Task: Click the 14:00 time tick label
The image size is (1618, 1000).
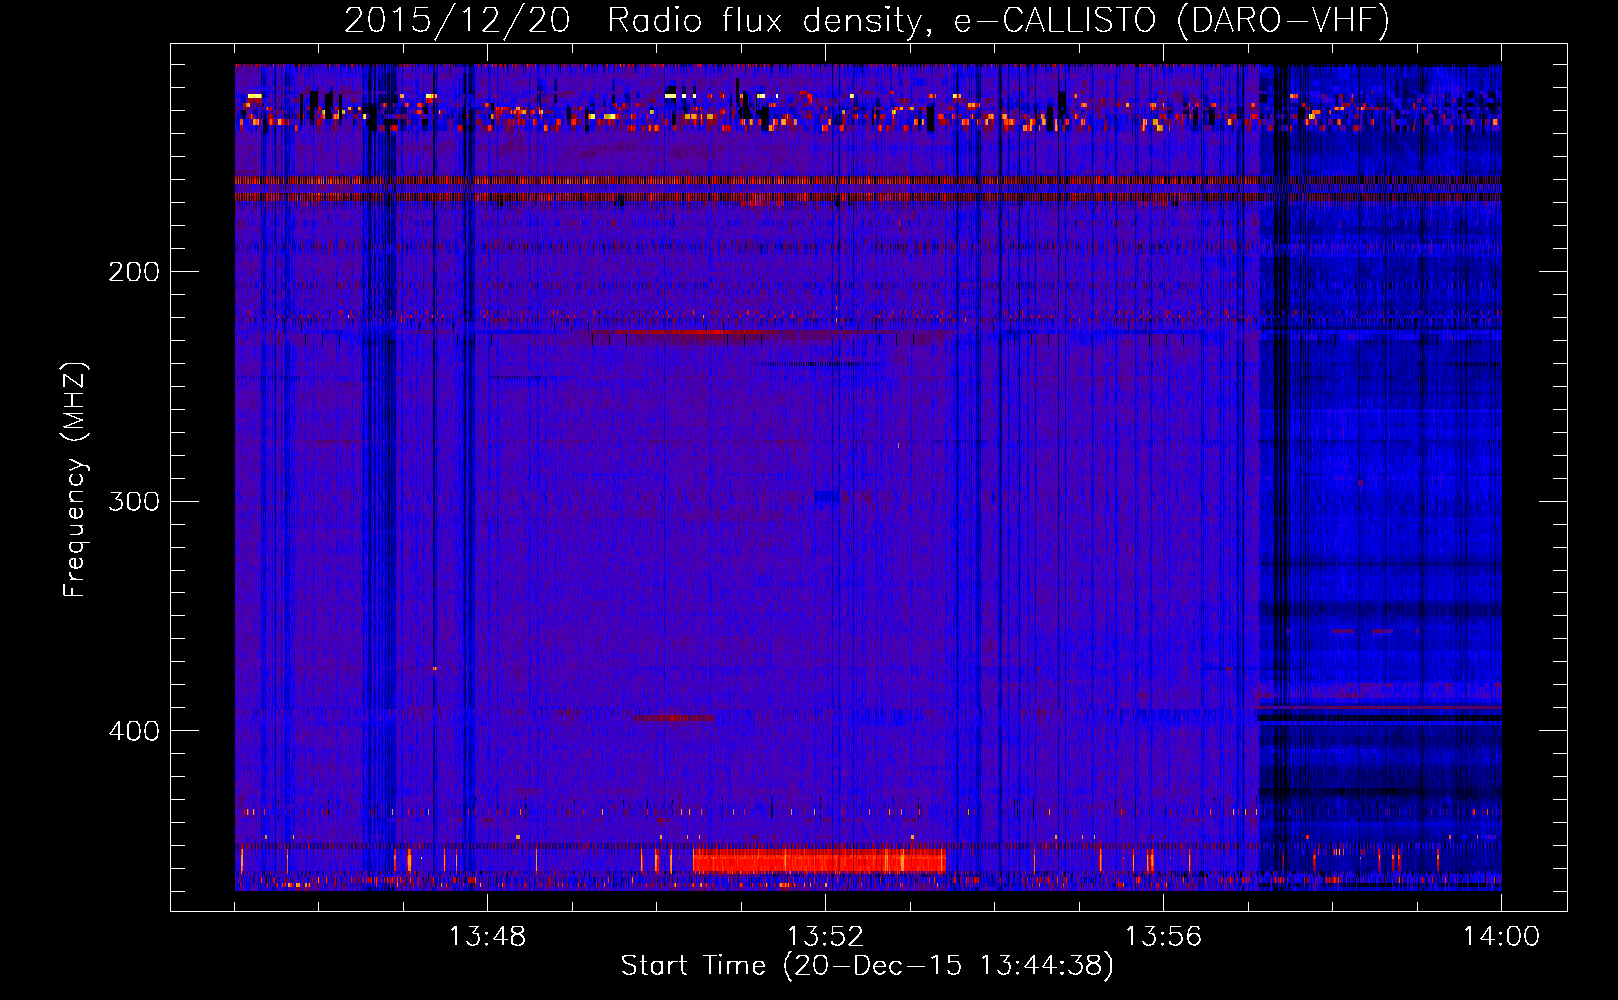Action: point(1501,937)
